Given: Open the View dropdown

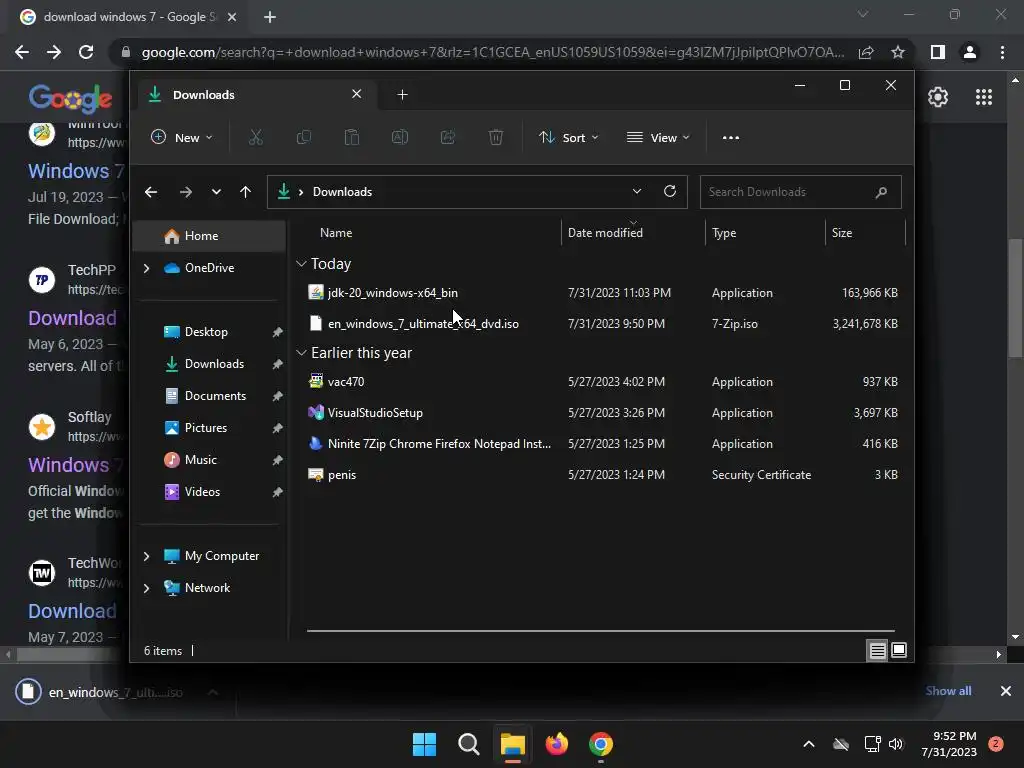Looking at the screenshot, I should pos(658,138).
